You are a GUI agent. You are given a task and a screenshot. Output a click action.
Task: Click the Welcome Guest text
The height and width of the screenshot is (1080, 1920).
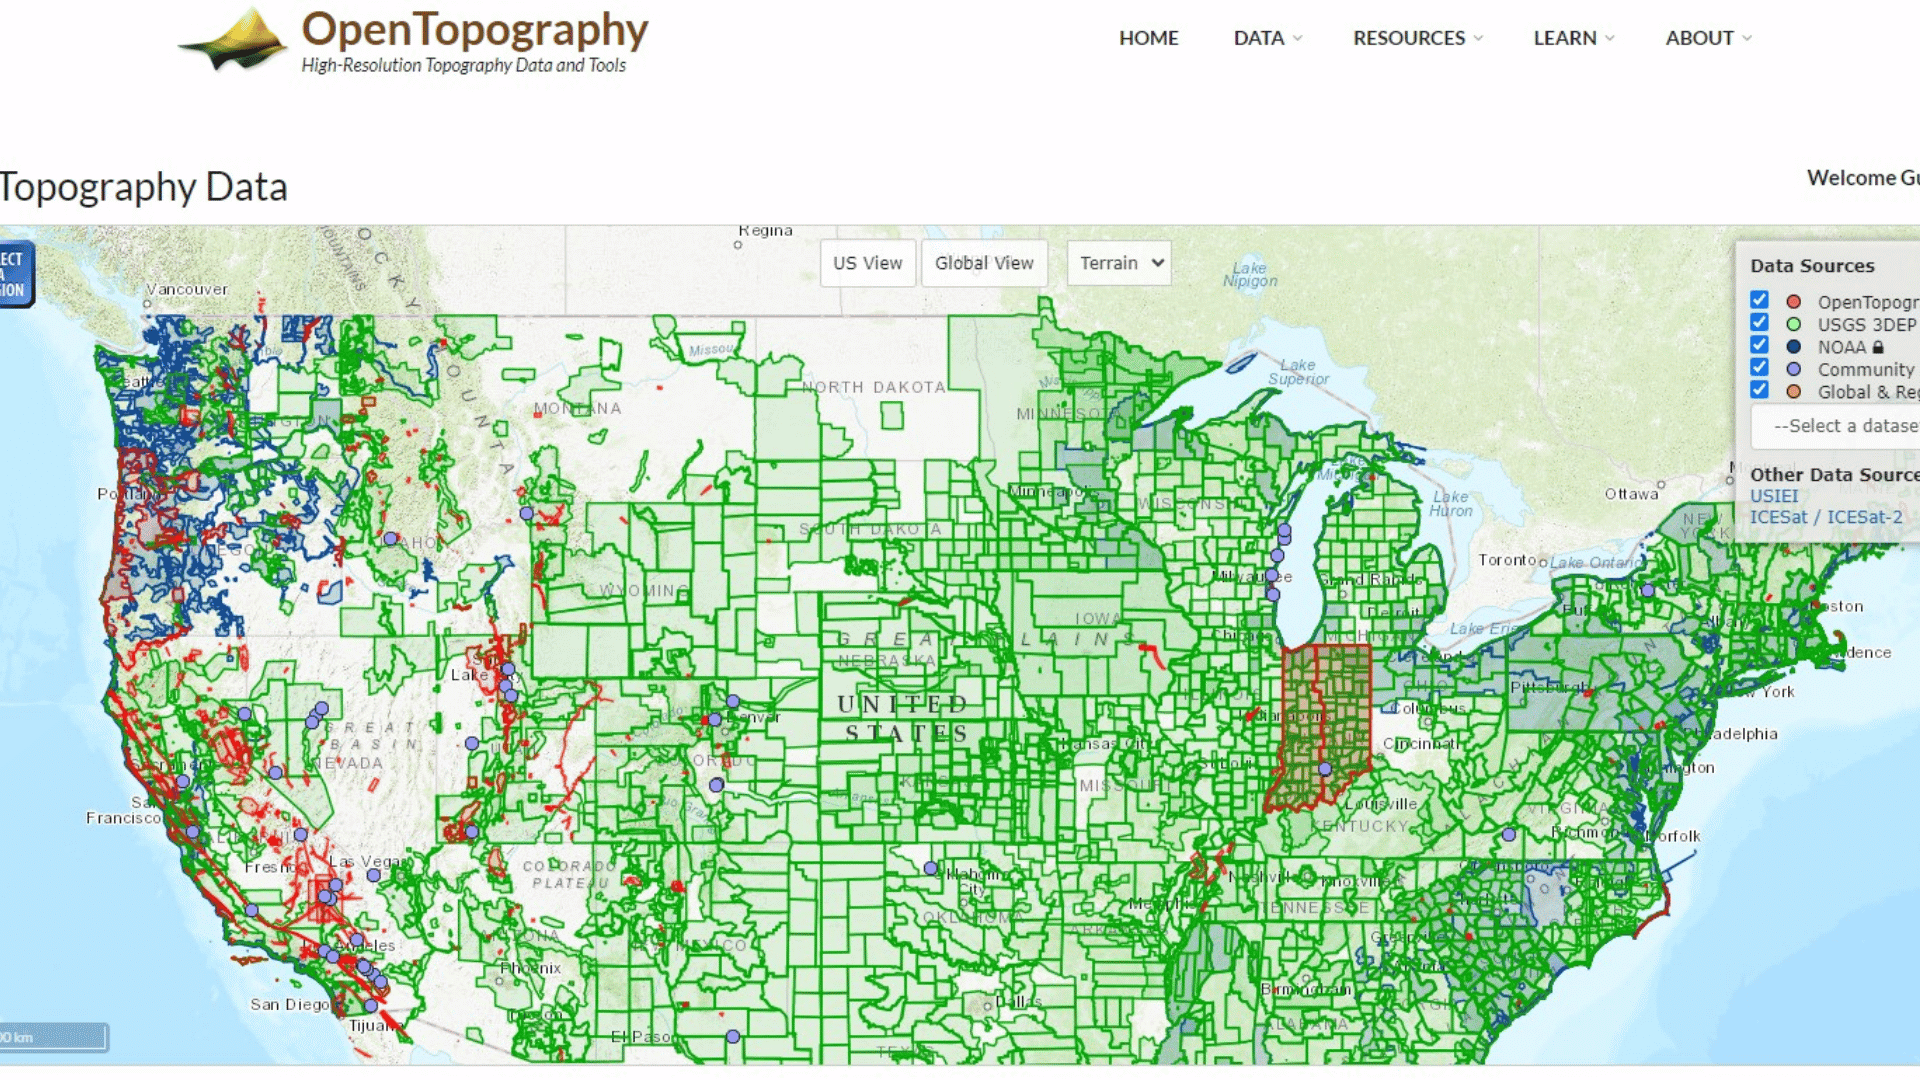(1863, 178)
